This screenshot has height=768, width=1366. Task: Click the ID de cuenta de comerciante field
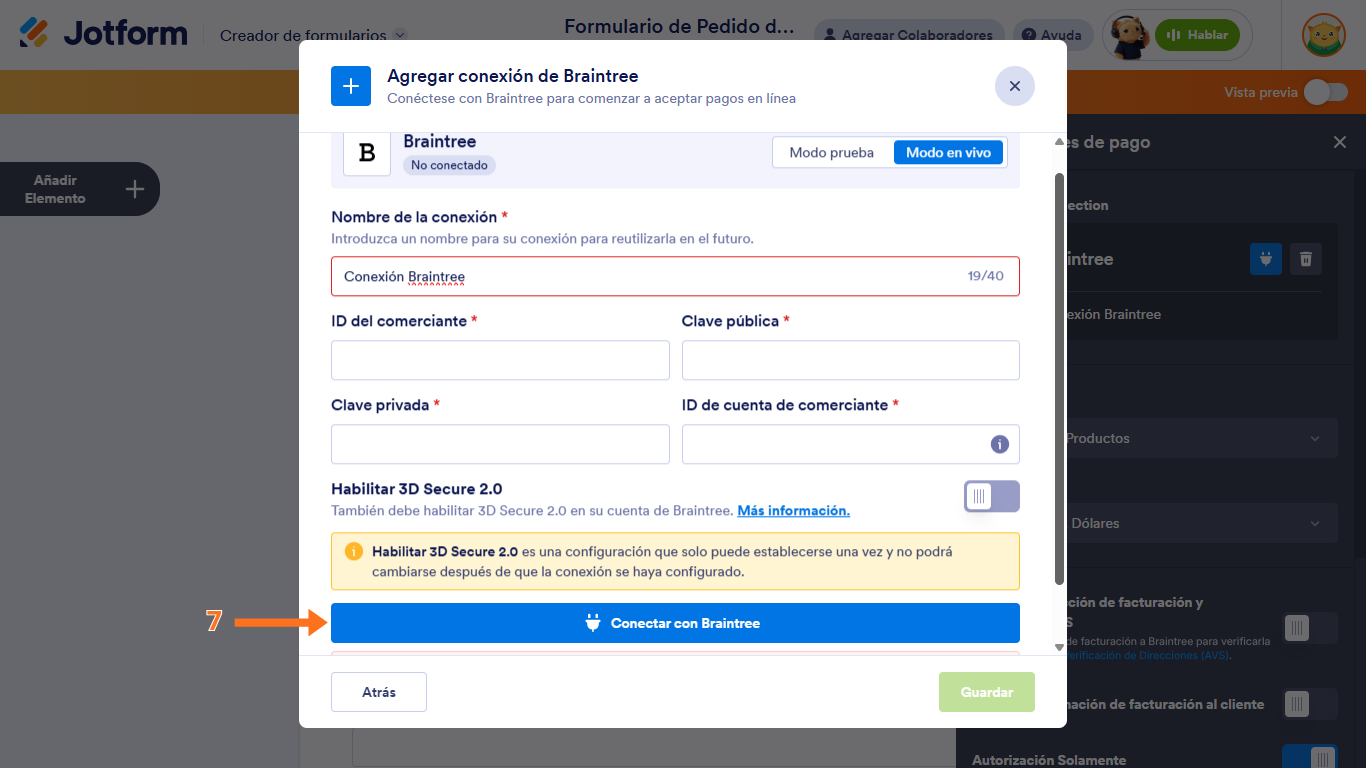tap(851, 444)
